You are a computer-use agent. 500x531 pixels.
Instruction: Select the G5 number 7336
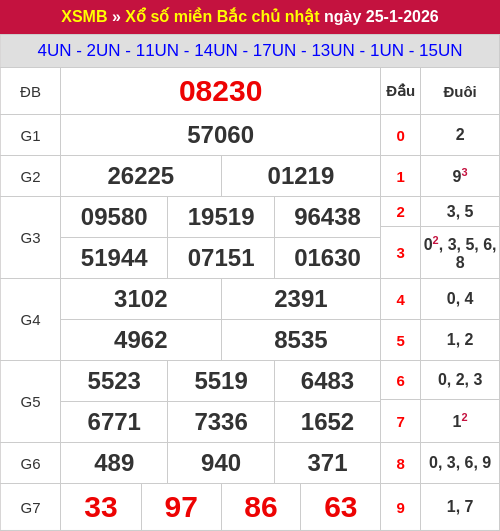pyautogui.click(x=221, y=422)
